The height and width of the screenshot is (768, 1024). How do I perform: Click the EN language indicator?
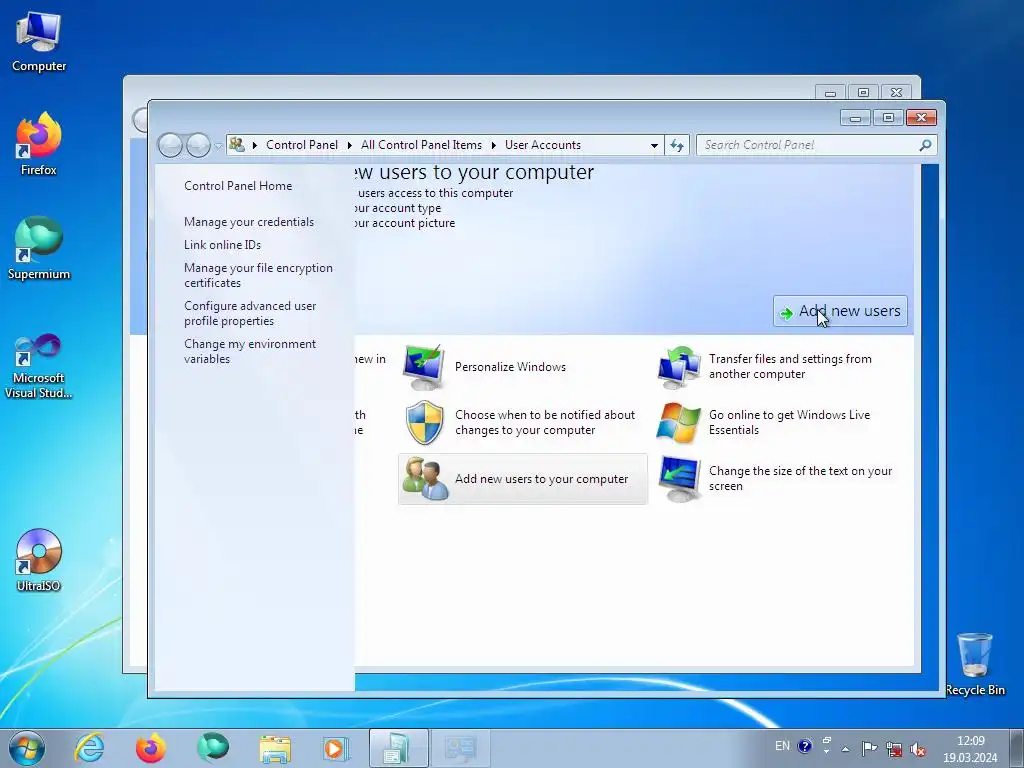coord(782,746)
